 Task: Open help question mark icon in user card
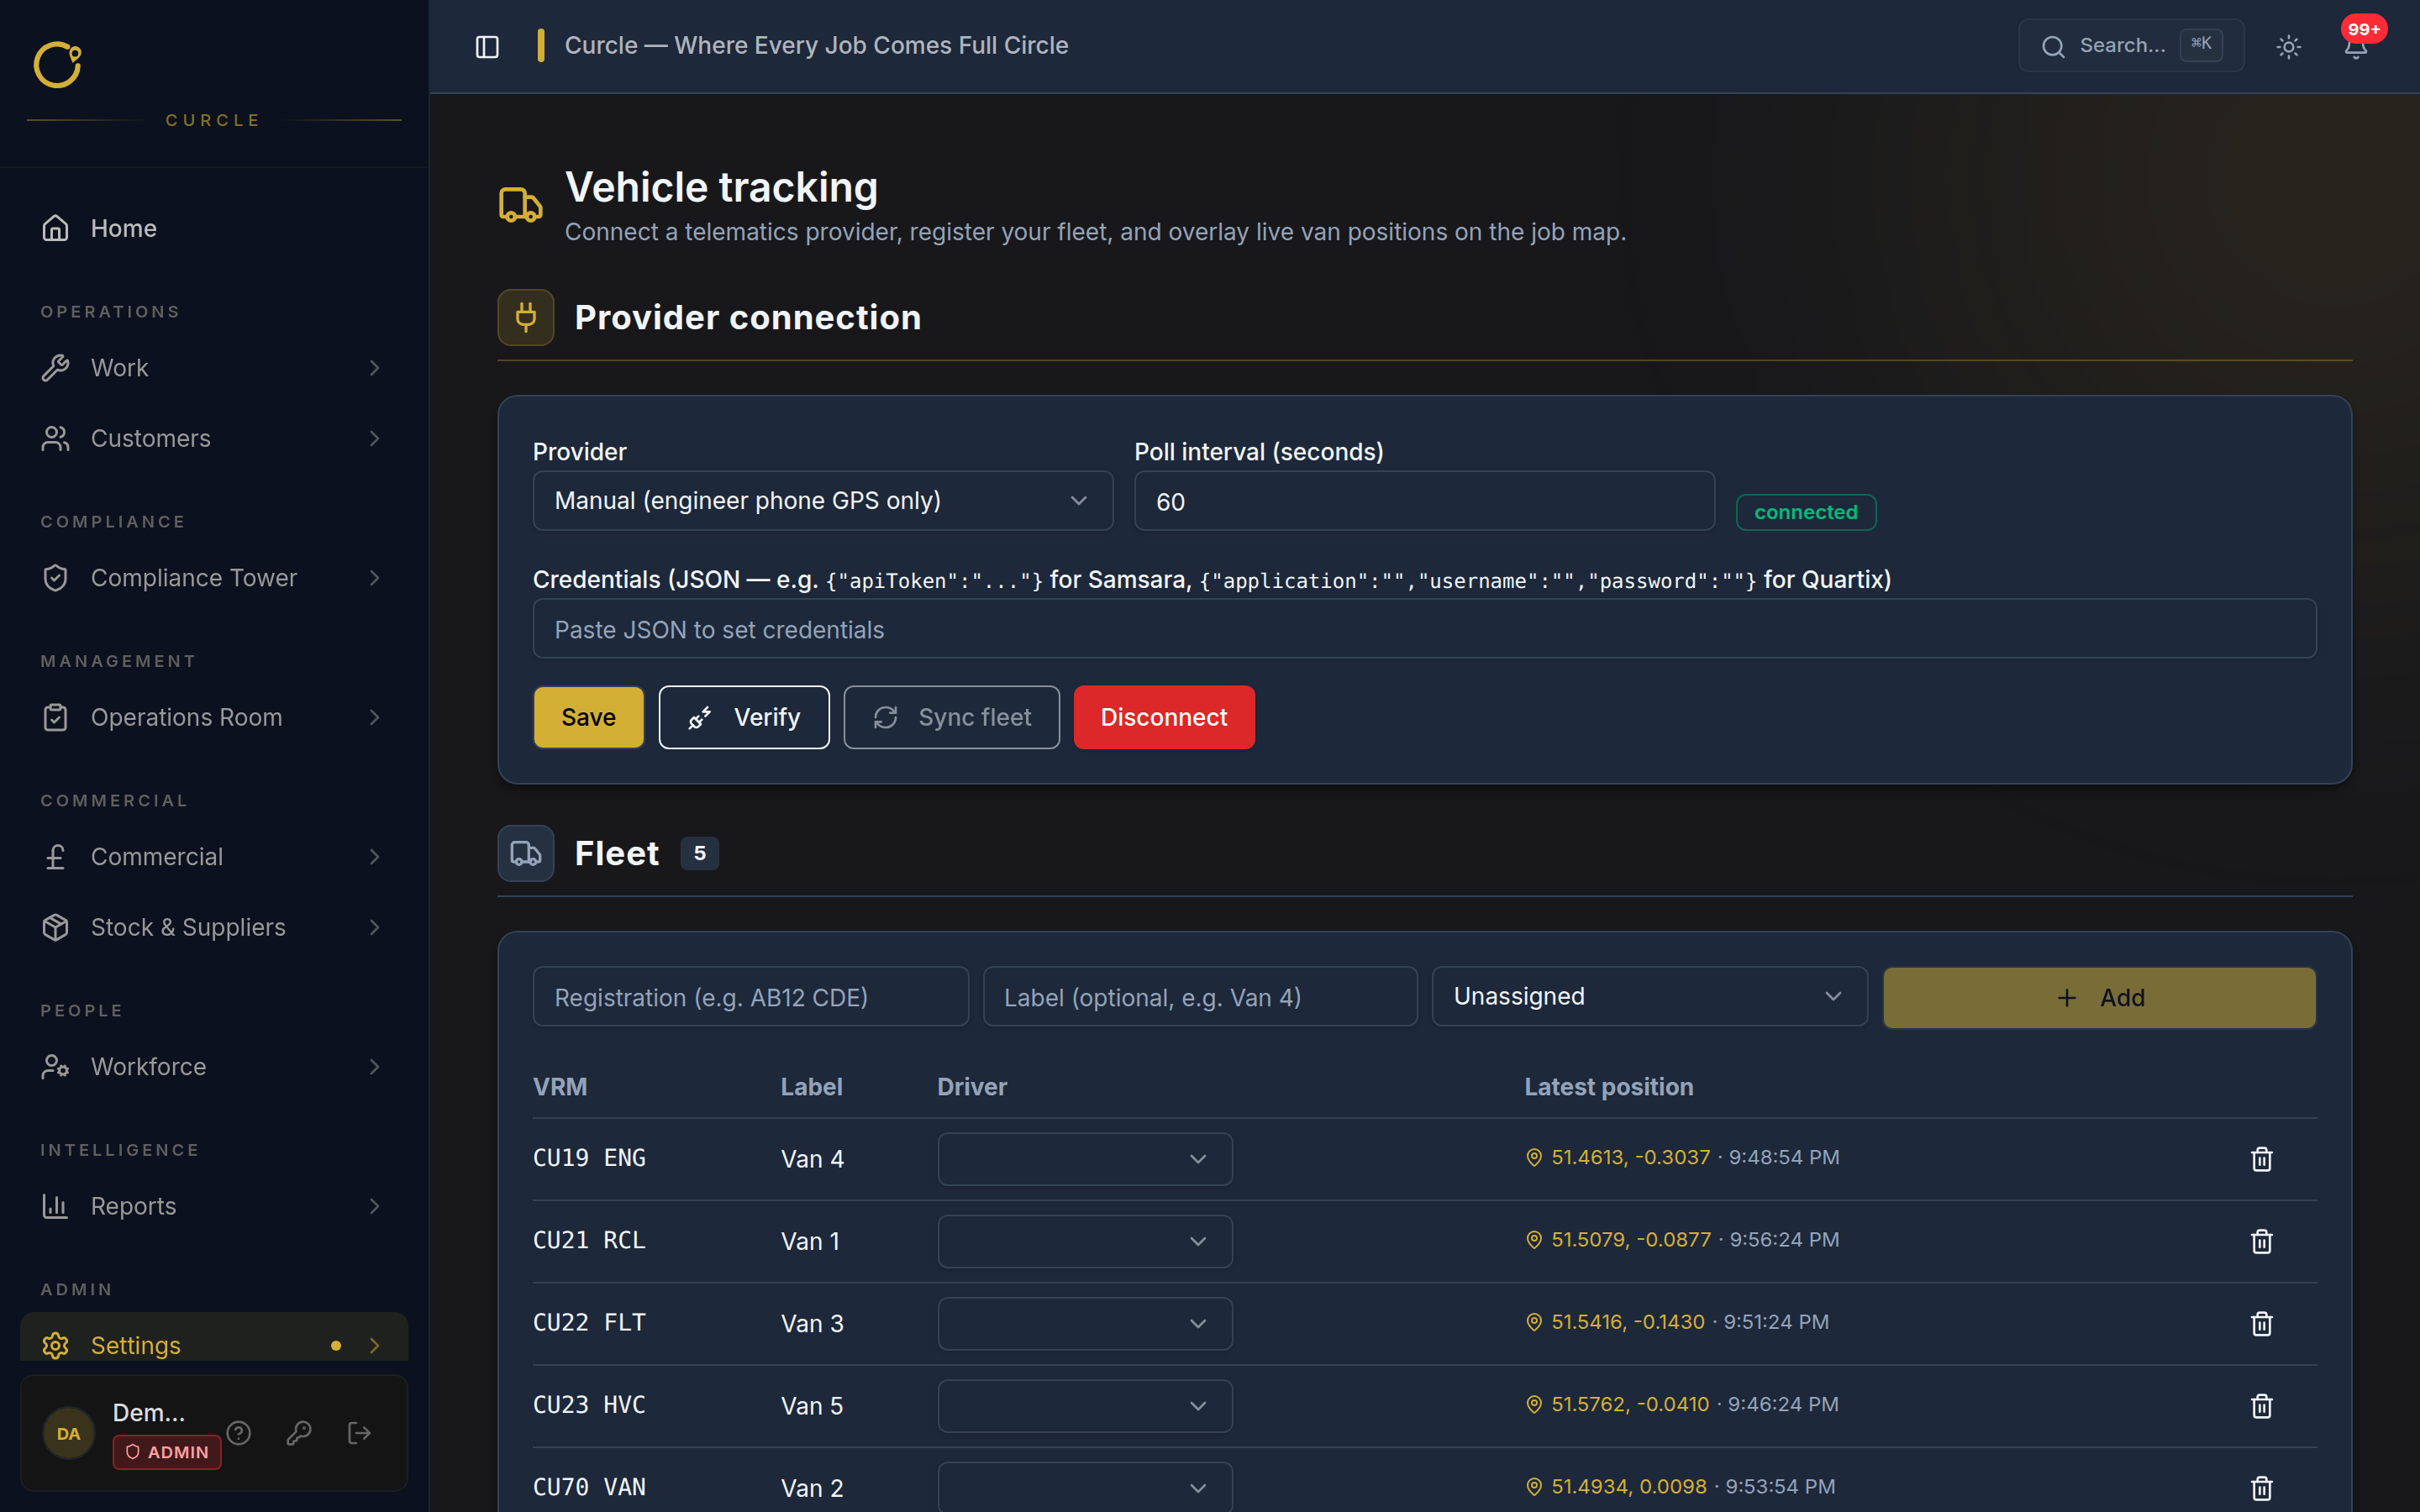(x=238, y=1433)
